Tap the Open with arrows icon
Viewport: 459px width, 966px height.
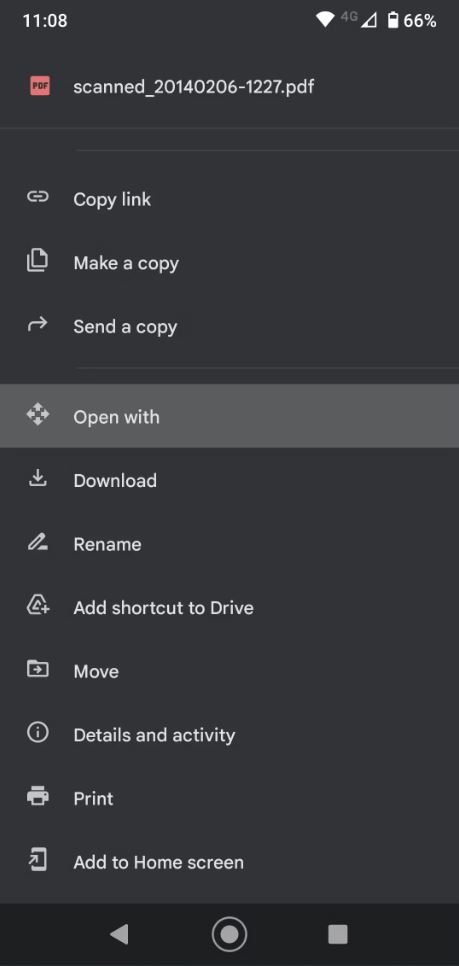[x=38, y=415]
